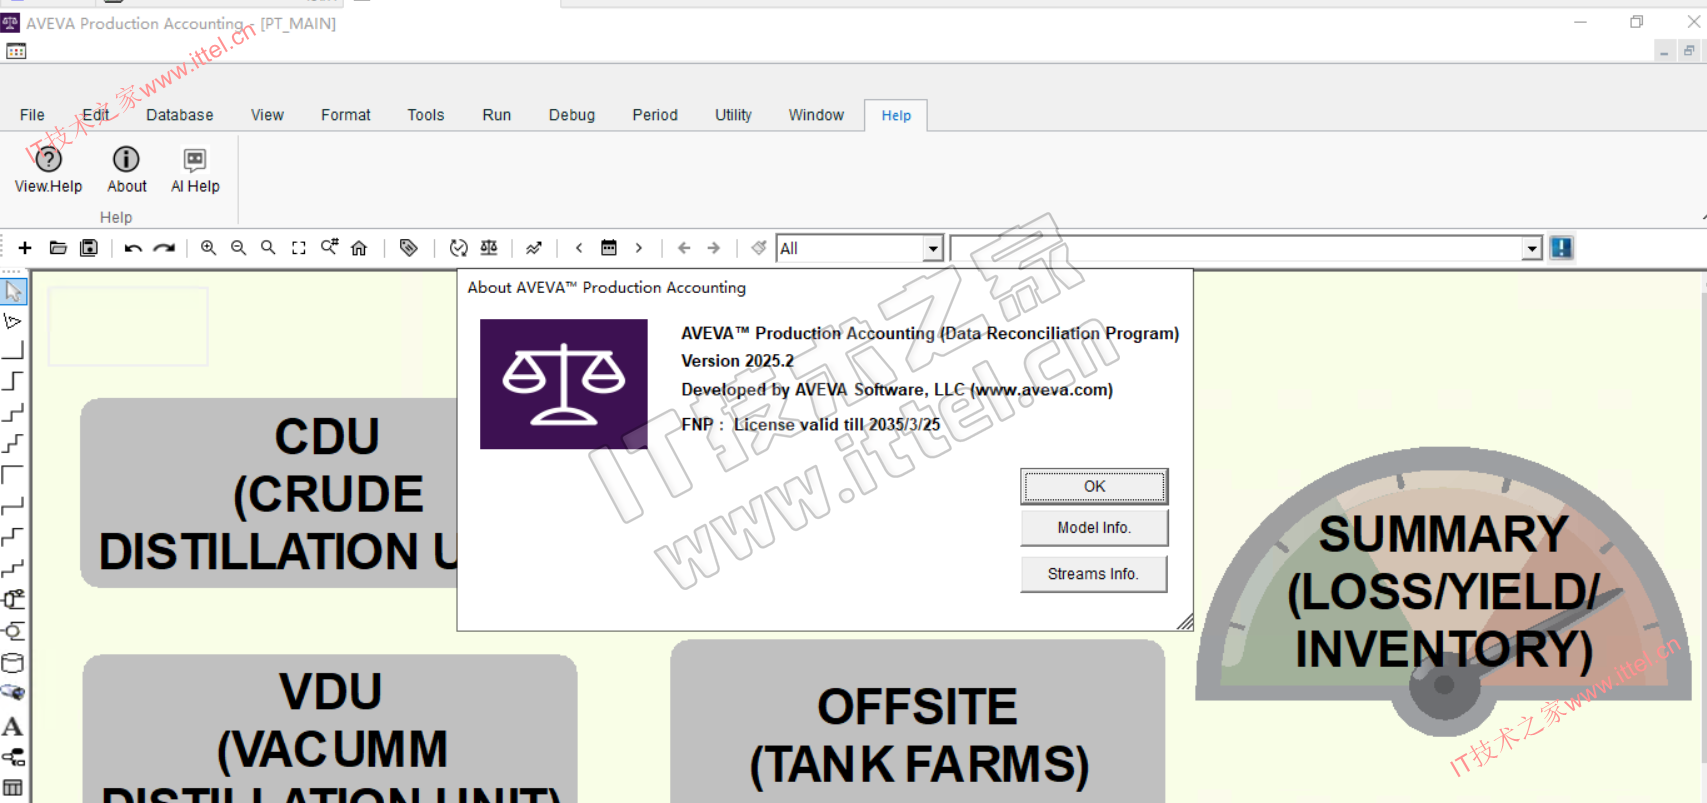Open the AI Help ribbon button

(195, 170)
